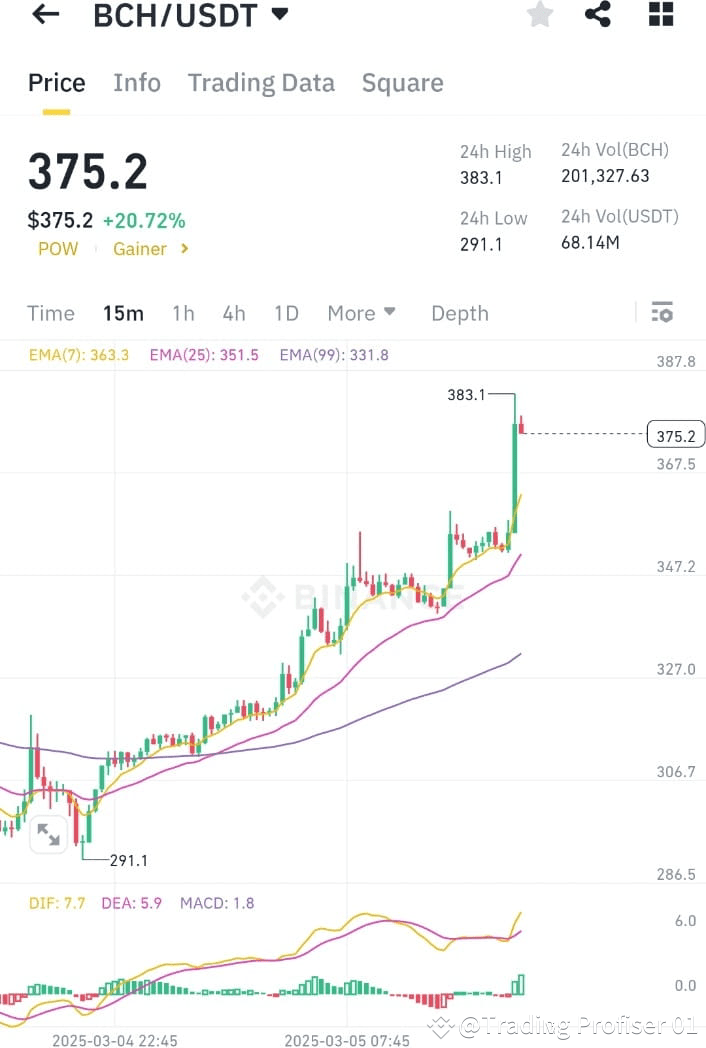Tap the chart settings icon beside Depth
The image size is (706, 1048).
pyautogui.click(x=662, y=312)
